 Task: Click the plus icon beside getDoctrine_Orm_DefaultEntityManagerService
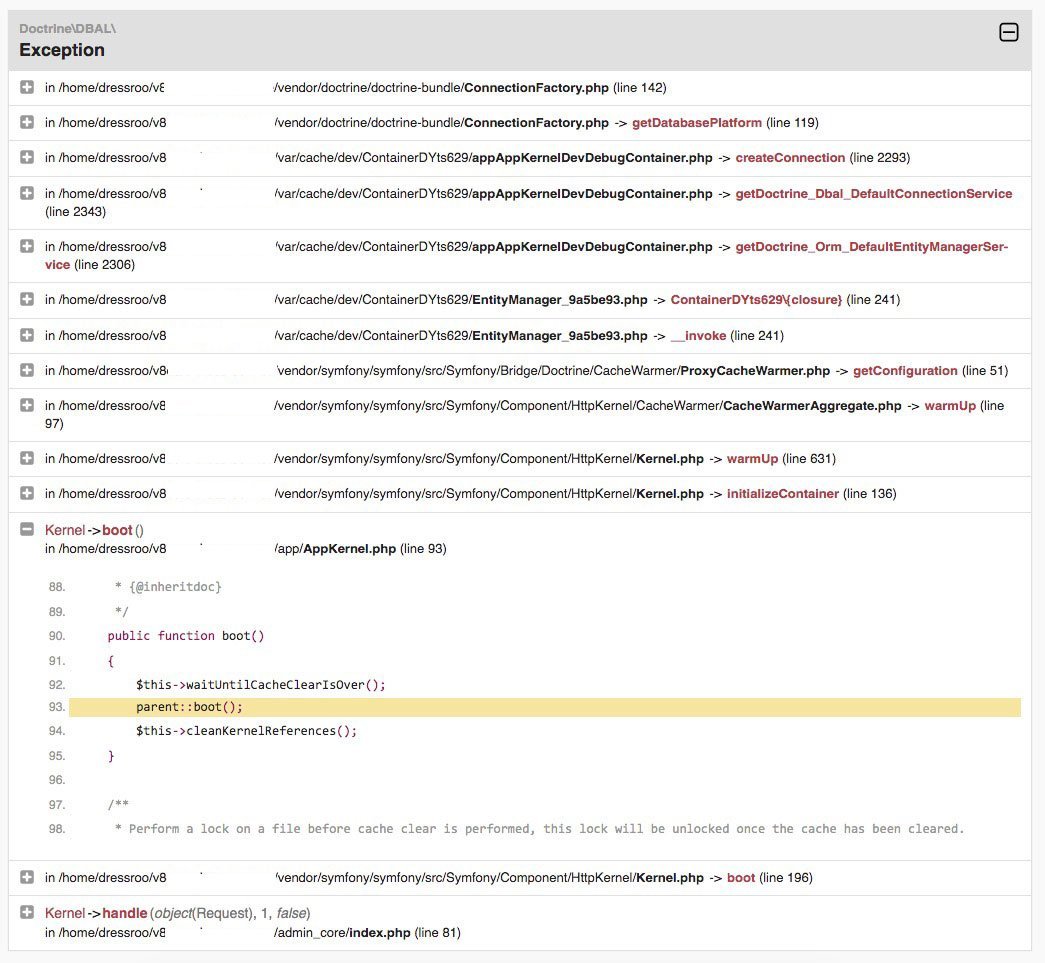(x=27, y=247)
